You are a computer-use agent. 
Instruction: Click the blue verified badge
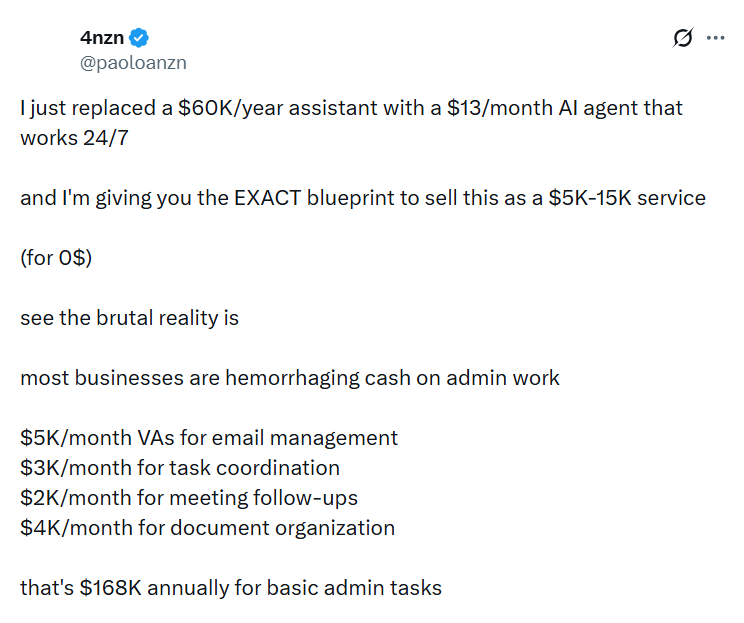(x=140, y=39)
